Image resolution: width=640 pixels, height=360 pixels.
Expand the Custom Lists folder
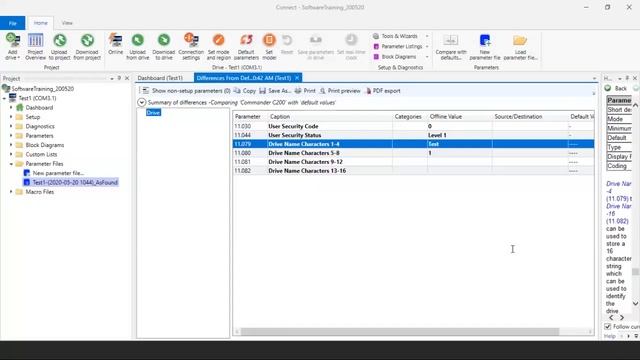[11, 155]
